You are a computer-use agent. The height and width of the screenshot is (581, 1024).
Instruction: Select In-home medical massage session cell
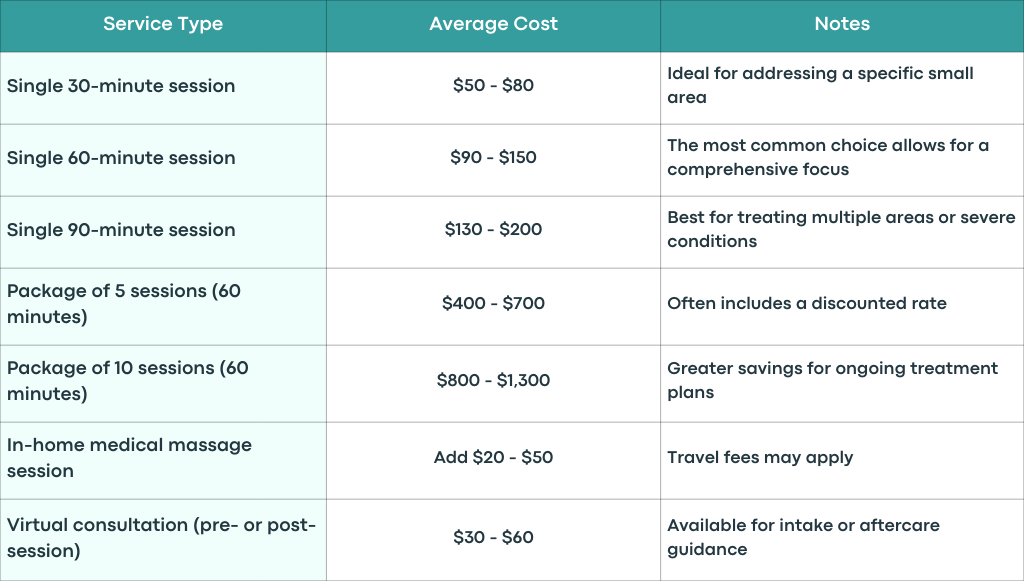click(x=163, y=460)
